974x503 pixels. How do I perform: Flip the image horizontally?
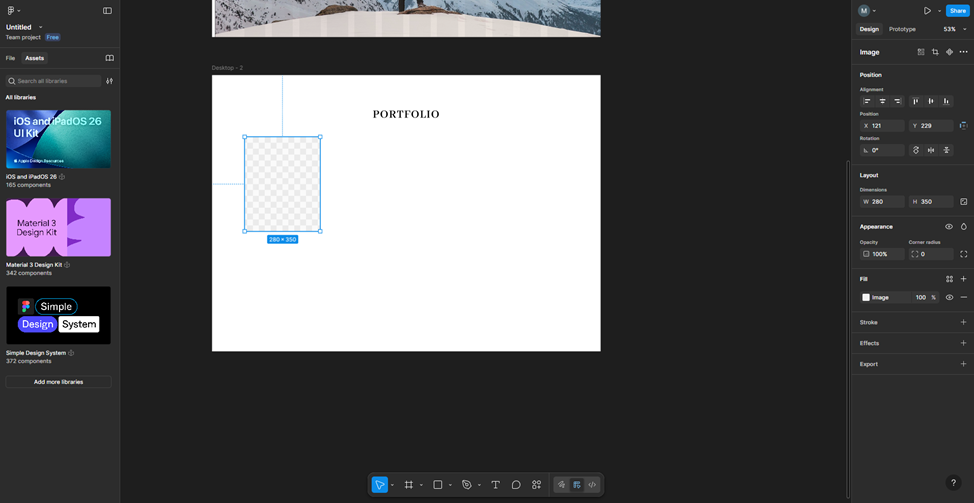931,150
